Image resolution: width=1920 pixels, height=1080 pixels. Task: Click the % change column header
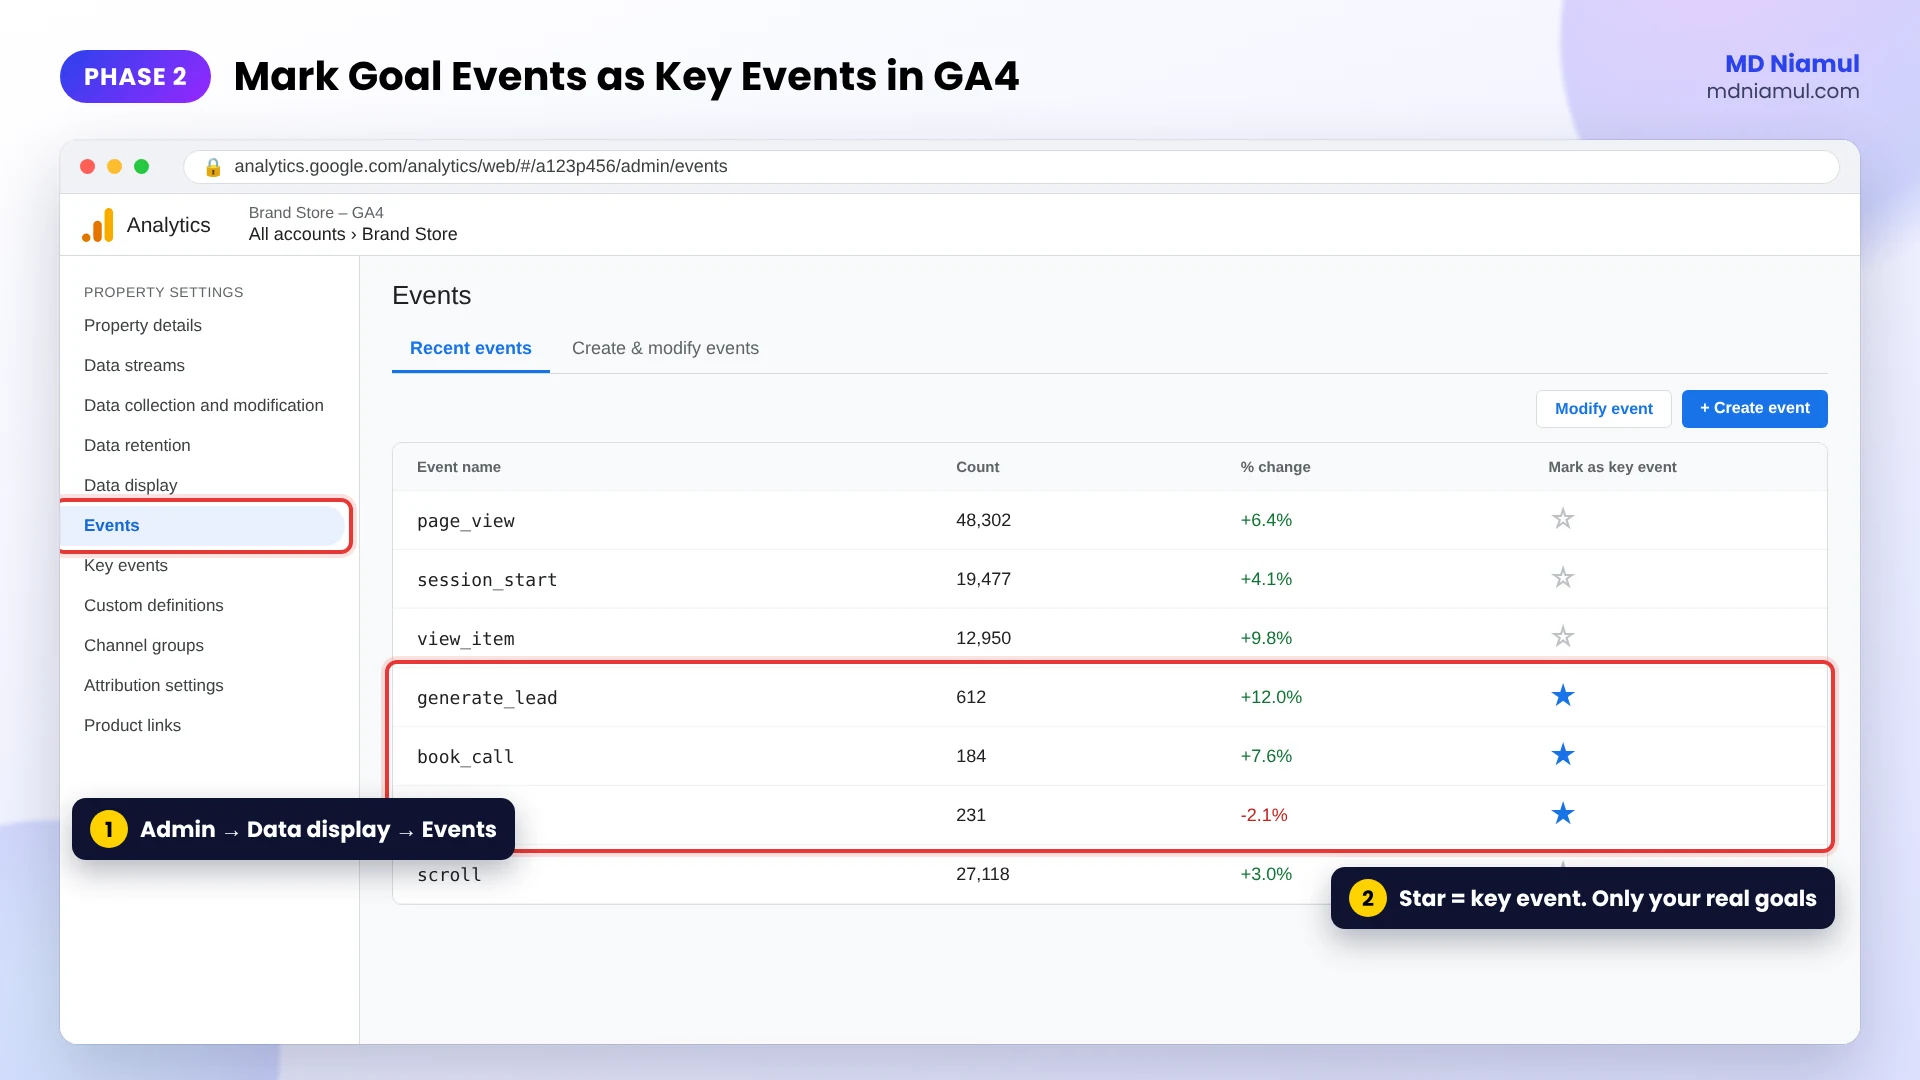click(1275, 467)
